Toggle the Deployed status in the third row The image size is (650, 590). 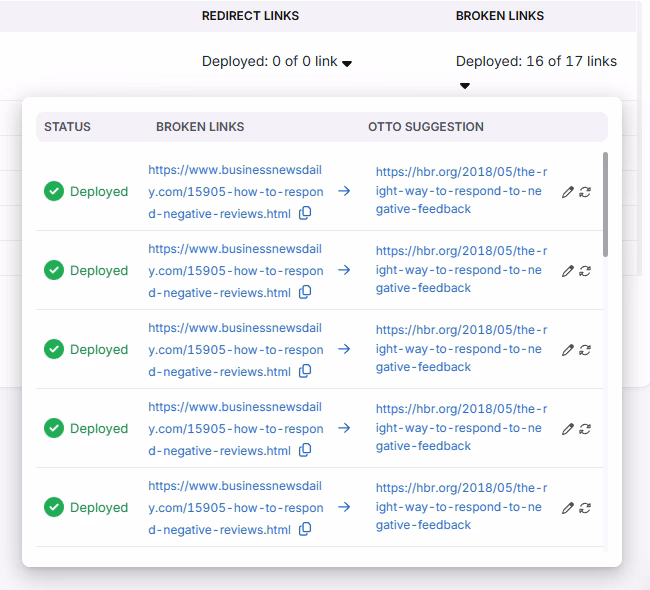pyautogui.click(x=86, y=350)
